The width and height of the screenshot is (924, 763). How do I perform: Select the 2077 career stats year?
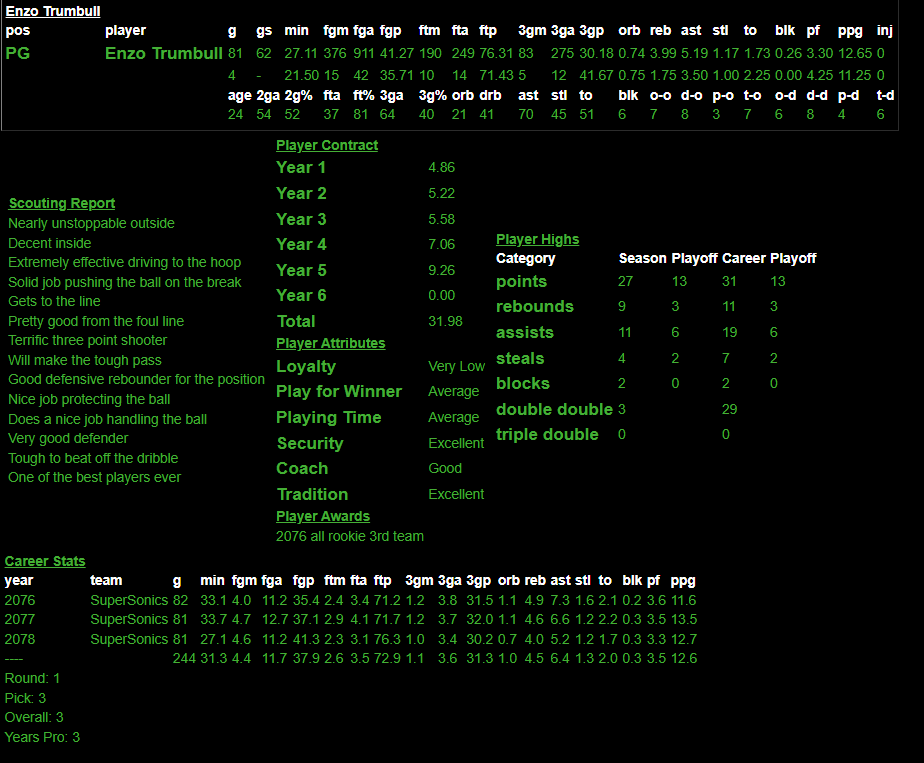(20, 619)
